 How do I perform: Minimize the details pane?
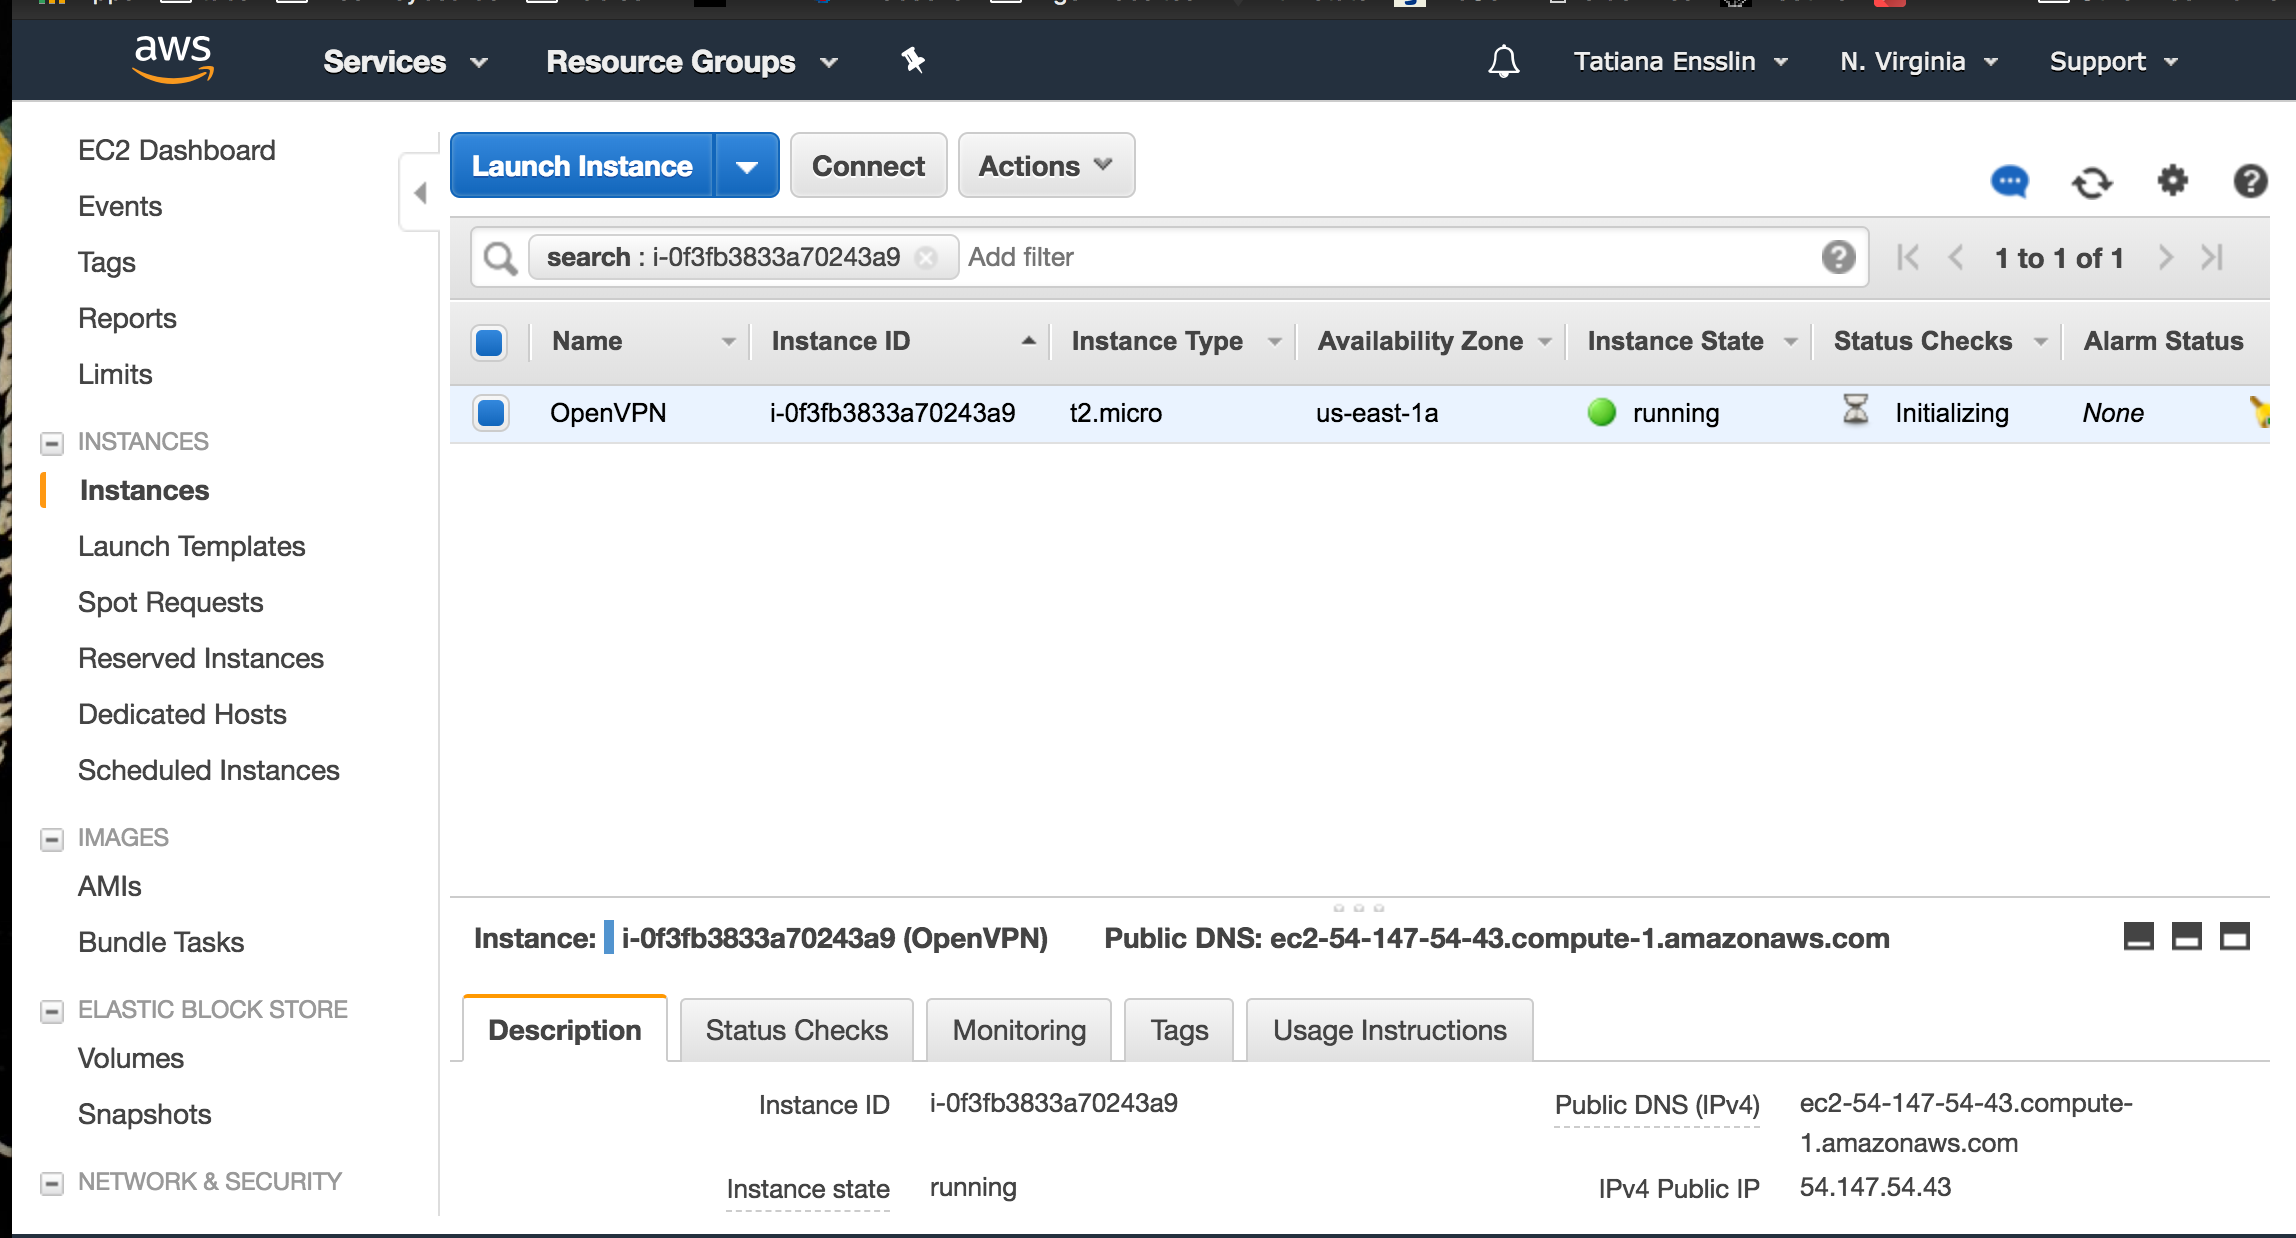(2139, 937)
